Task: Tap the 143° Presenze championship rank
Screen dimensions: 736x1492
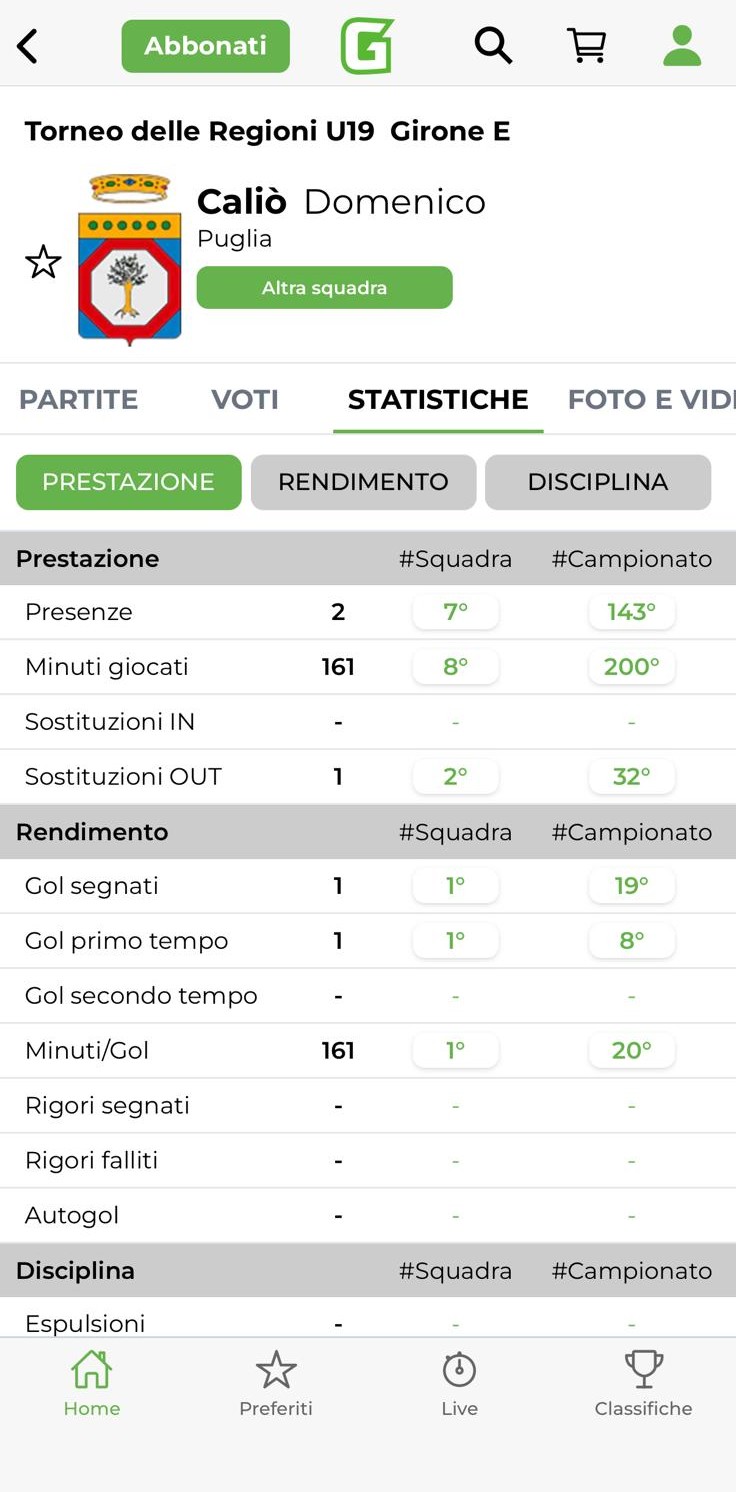Action: click(632, 612)
